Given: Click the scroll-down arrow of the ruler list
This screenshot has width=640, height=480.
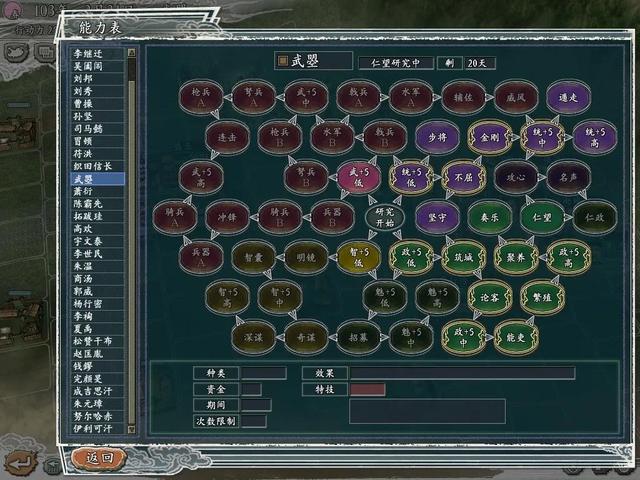Looking at the screenshot, I should click(x=131, y=429).
